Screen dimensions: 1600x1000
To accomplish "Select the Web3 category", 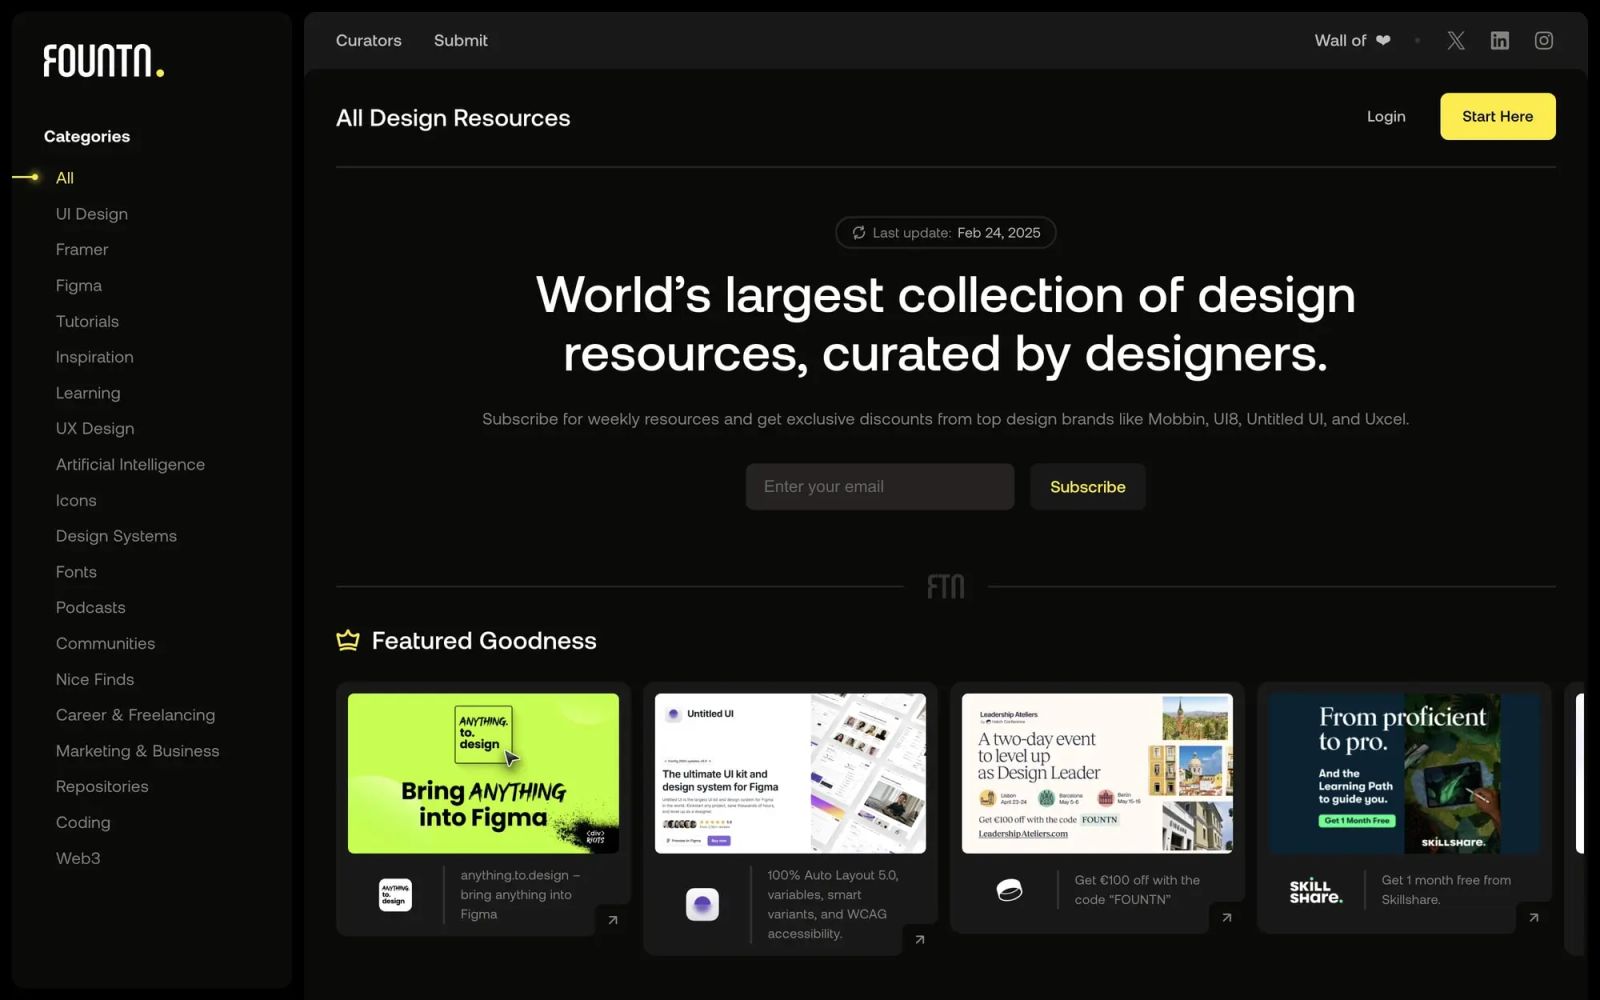I will pyautogui.click(x=78, y=859).
